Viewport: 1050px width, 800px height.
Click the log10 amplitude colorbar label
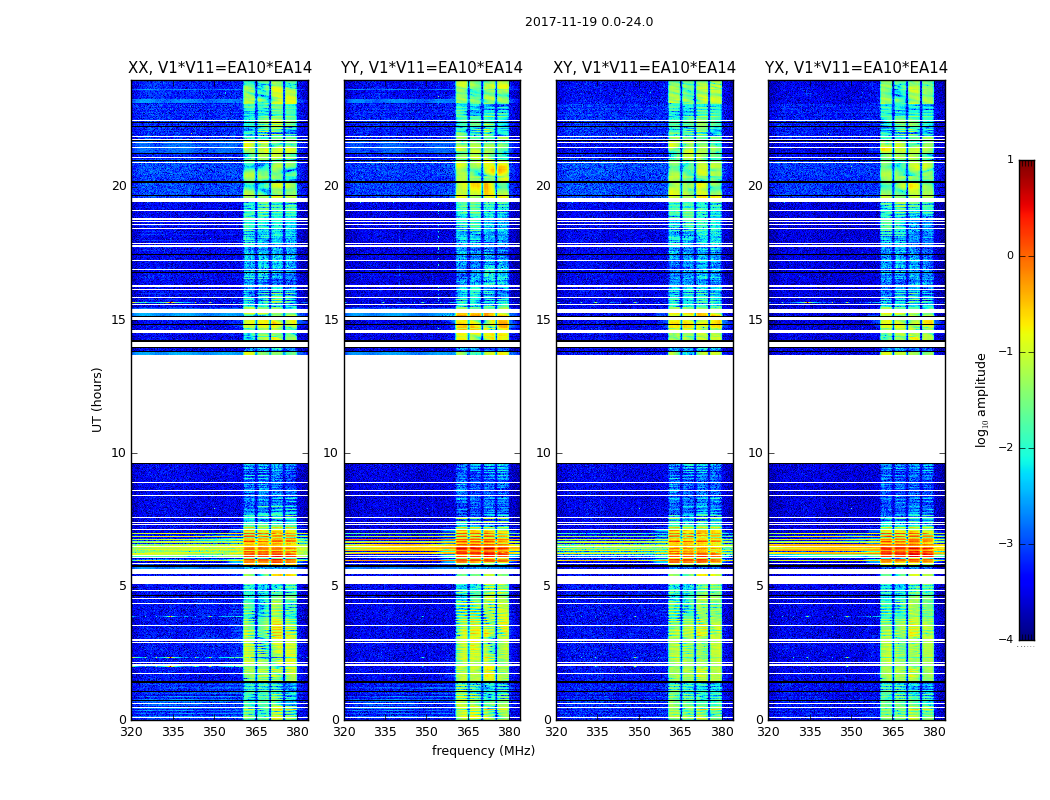(x=982, y=399)
